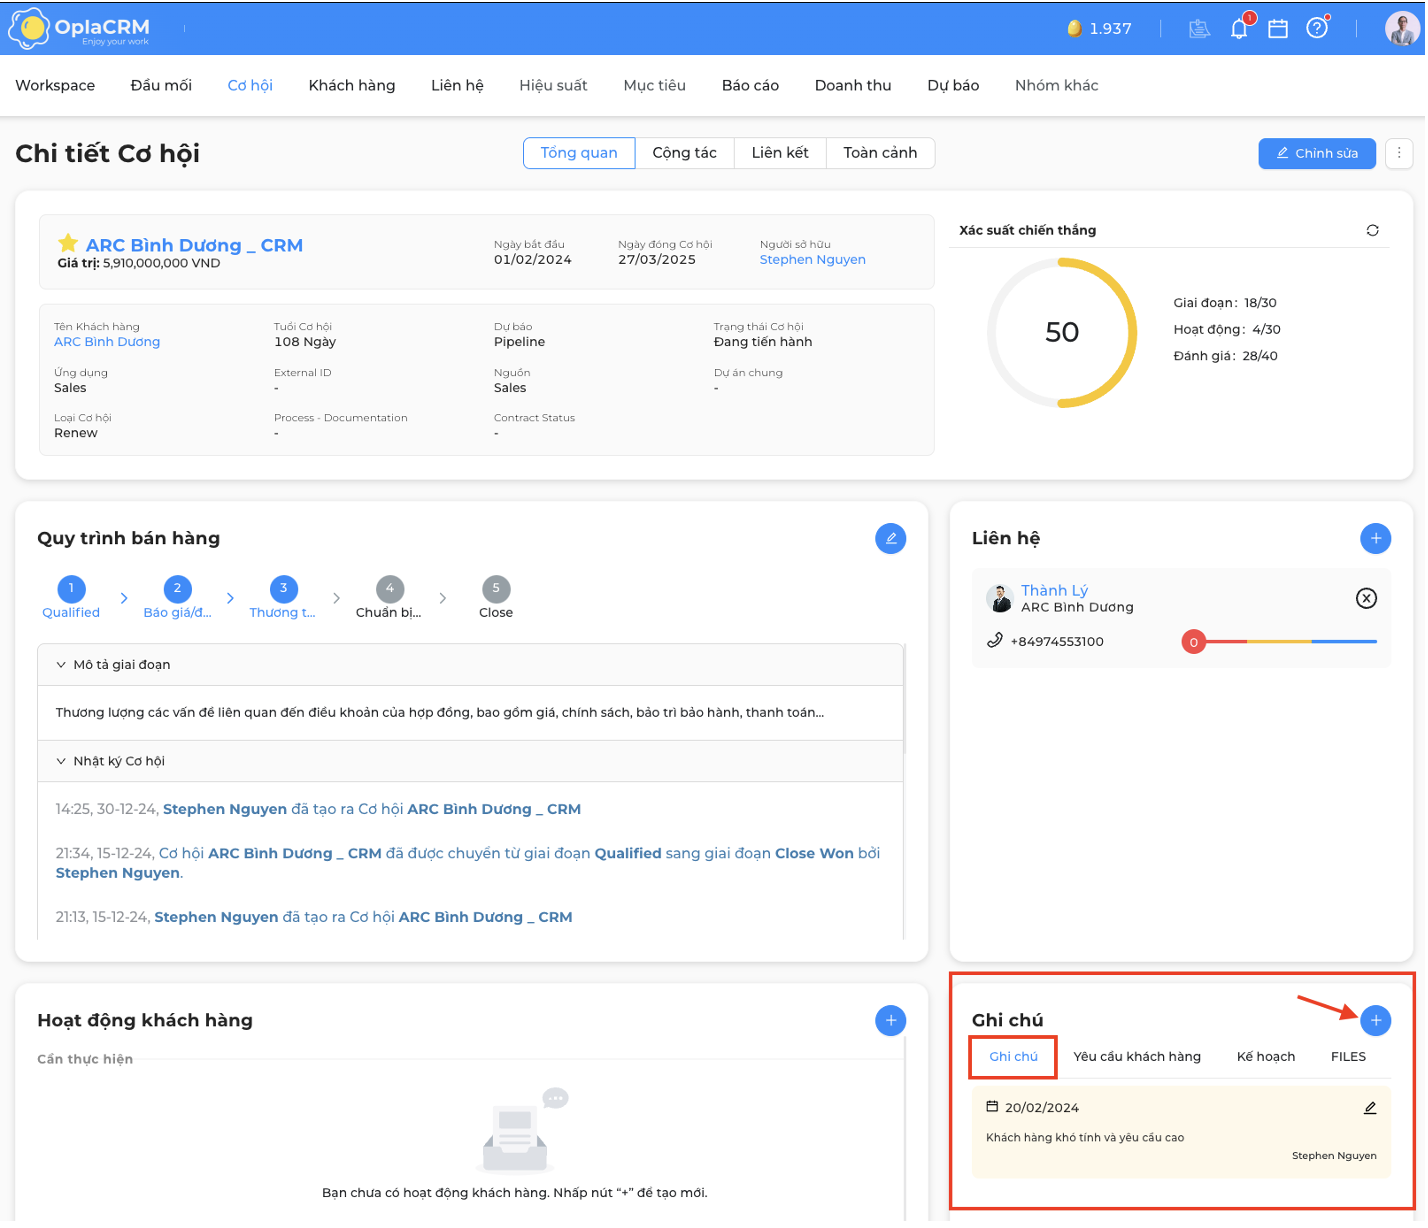
Task: Select stage 2 Báo giá
Action: pyautogui.click(x=177, y=598)
